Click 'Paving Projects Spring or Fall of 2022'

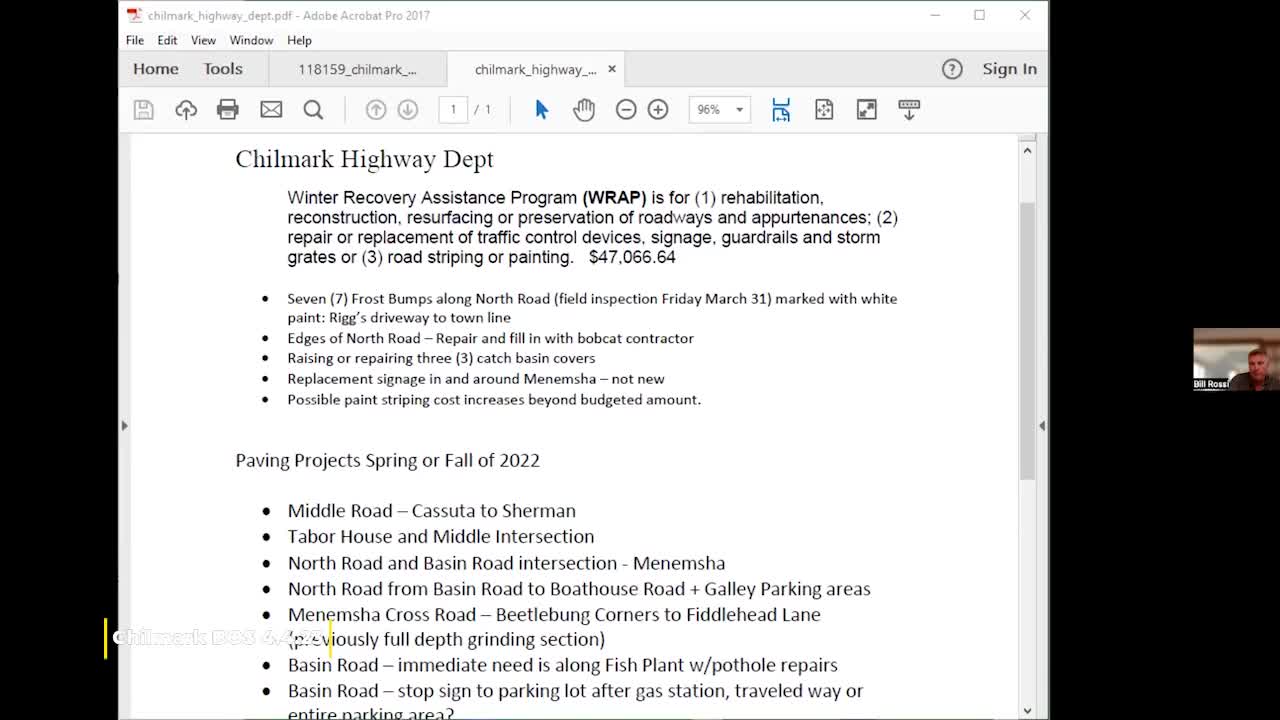(x=388, y=460)
